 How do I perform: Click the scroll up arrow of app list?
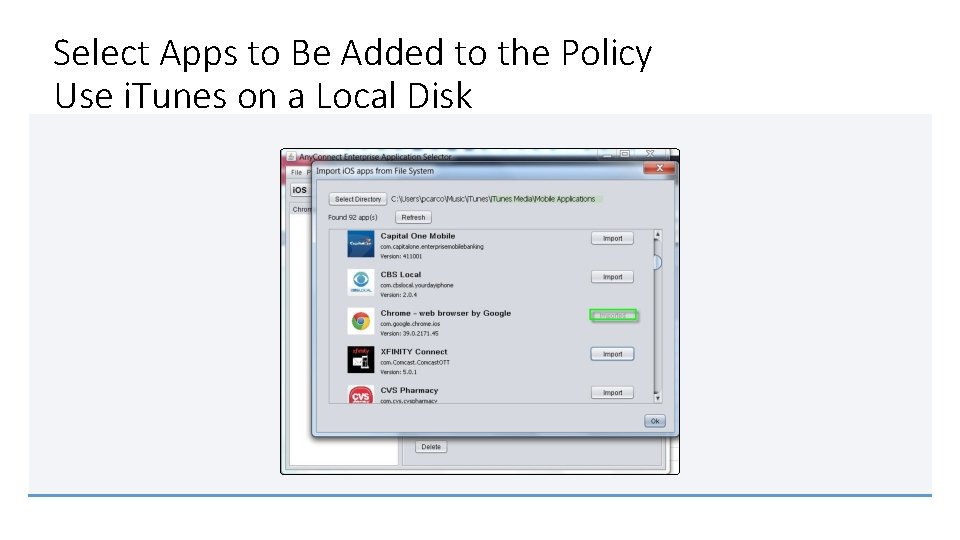[658, 235]
